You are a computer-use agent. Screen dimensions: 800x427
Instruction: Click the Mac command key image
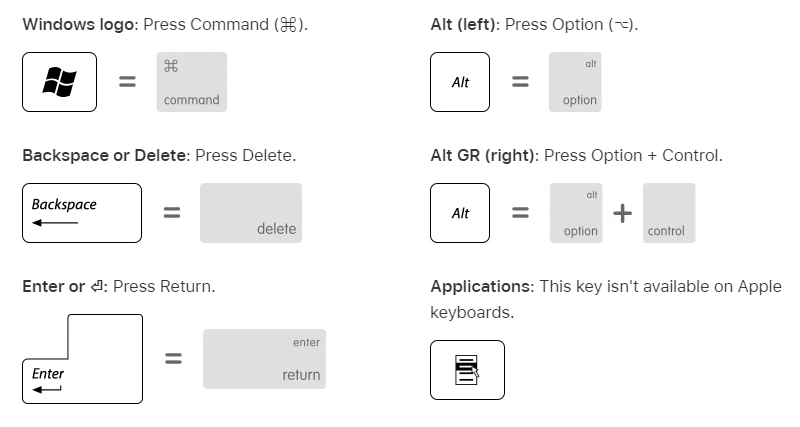pos(191,82)
